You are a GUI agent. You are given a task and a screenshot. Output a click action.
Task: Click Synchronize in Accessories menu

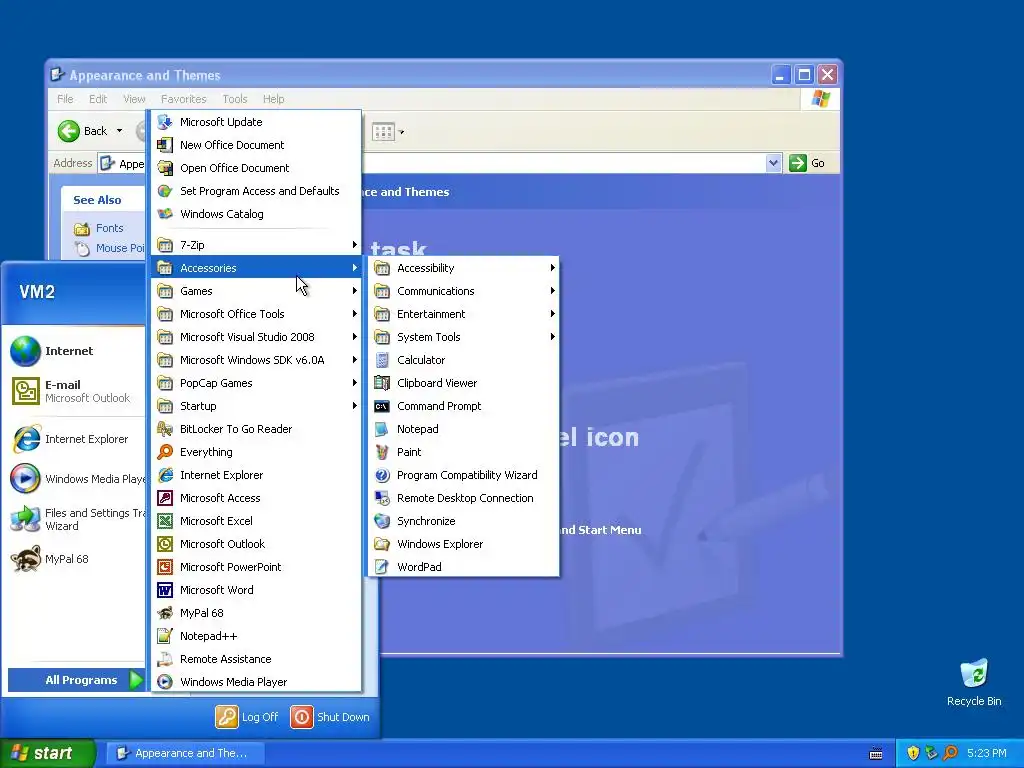click(x=463, y=521)
